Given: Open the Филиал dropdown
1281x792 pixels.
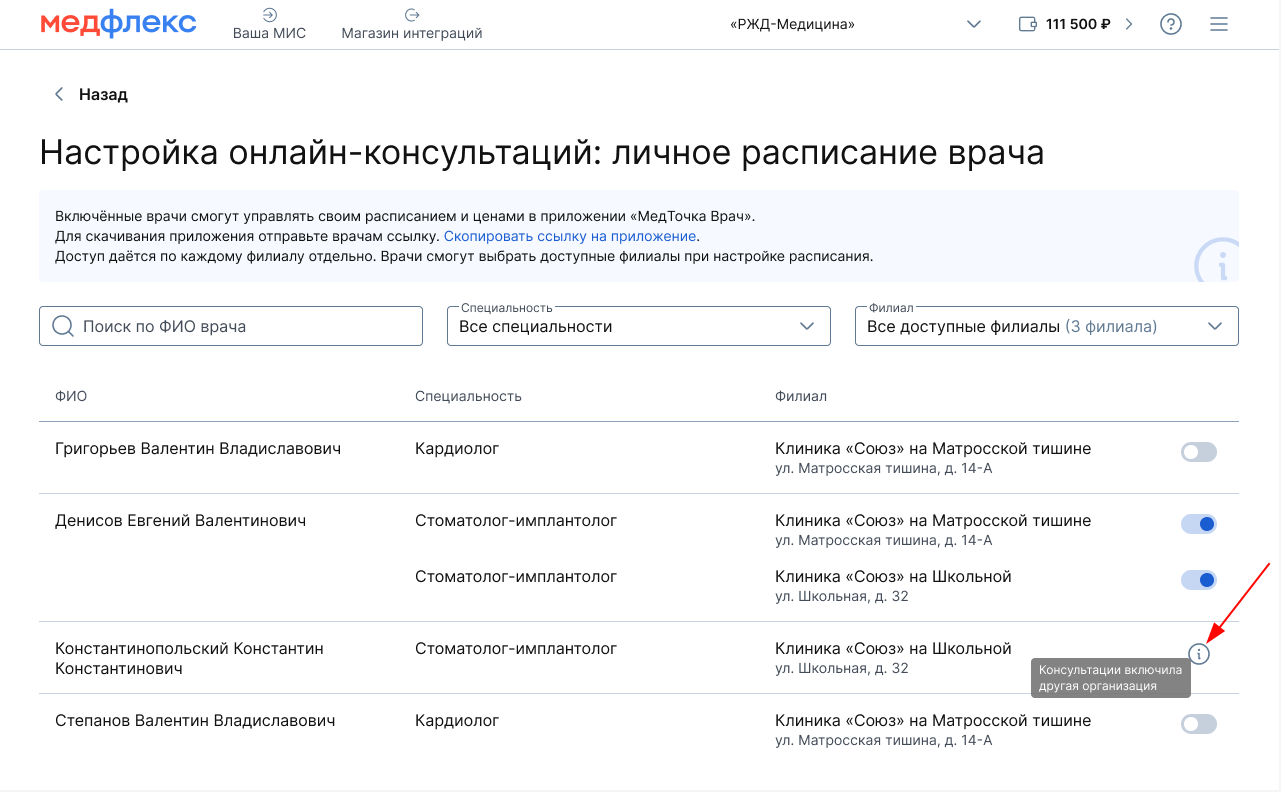Looking at the screenshot, I should point(1047,326).
